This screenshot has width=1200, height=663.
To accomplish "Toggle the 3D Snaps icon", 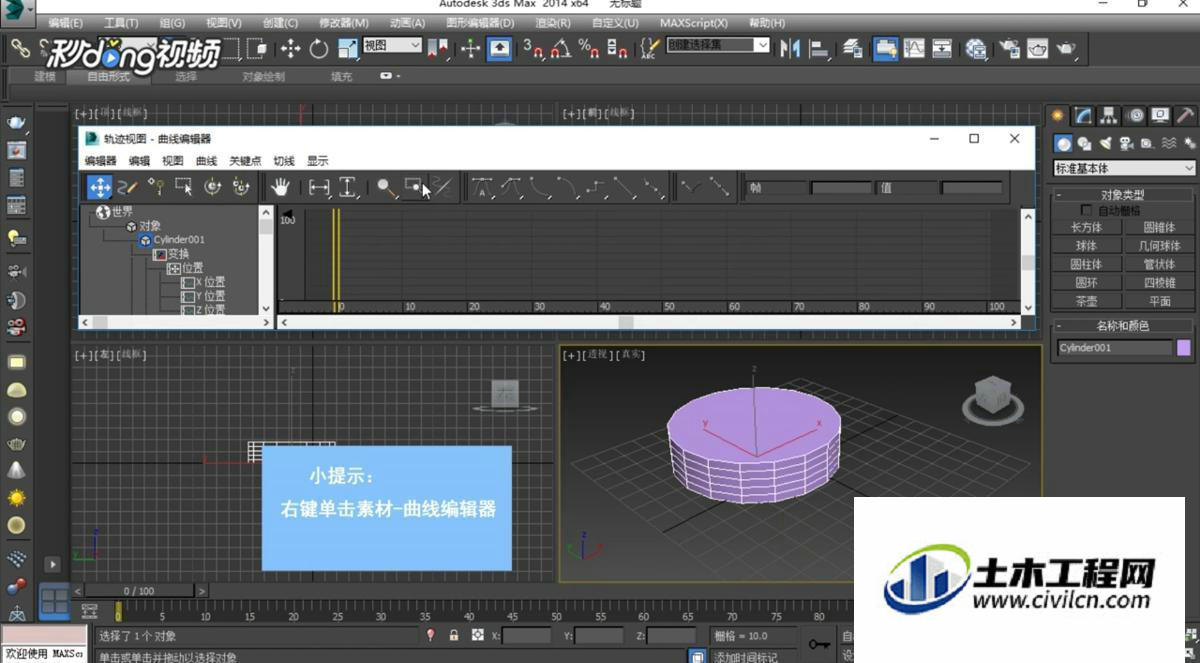I will point(532,47).
